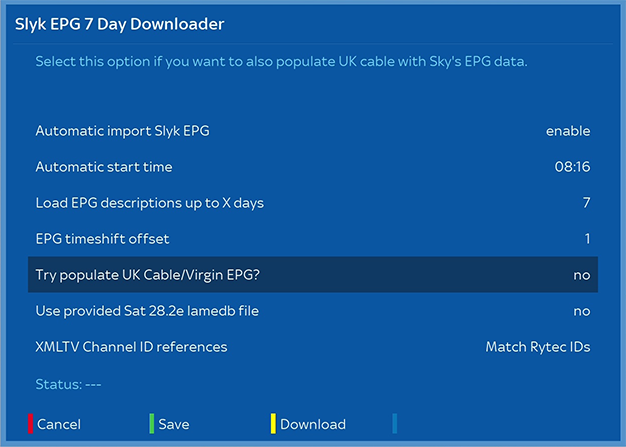Viewport: 626px width, 447px height.
Task: Click the green Save color marker
Action: pyautogui.click(x=152, y=423)
